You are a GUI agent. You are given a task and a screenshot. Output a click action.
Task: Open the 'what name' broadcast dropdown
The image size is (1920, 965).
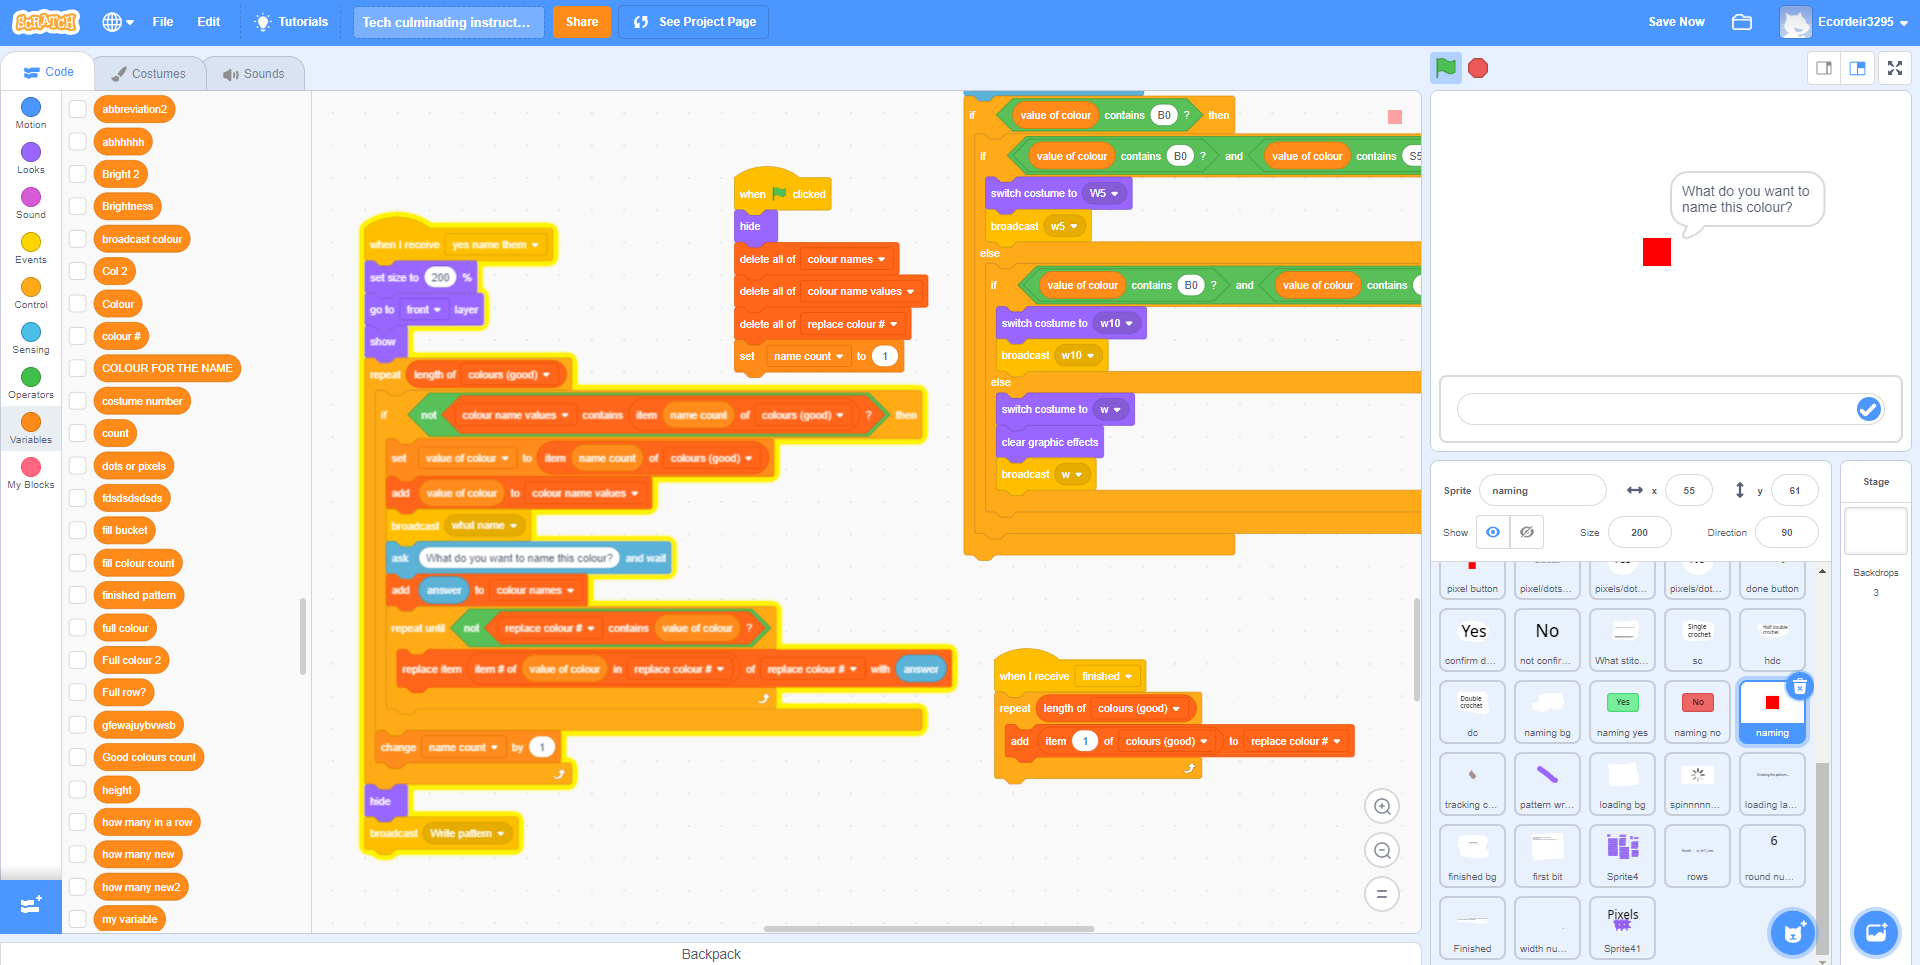pyautogui.click(x=484, y=526)
